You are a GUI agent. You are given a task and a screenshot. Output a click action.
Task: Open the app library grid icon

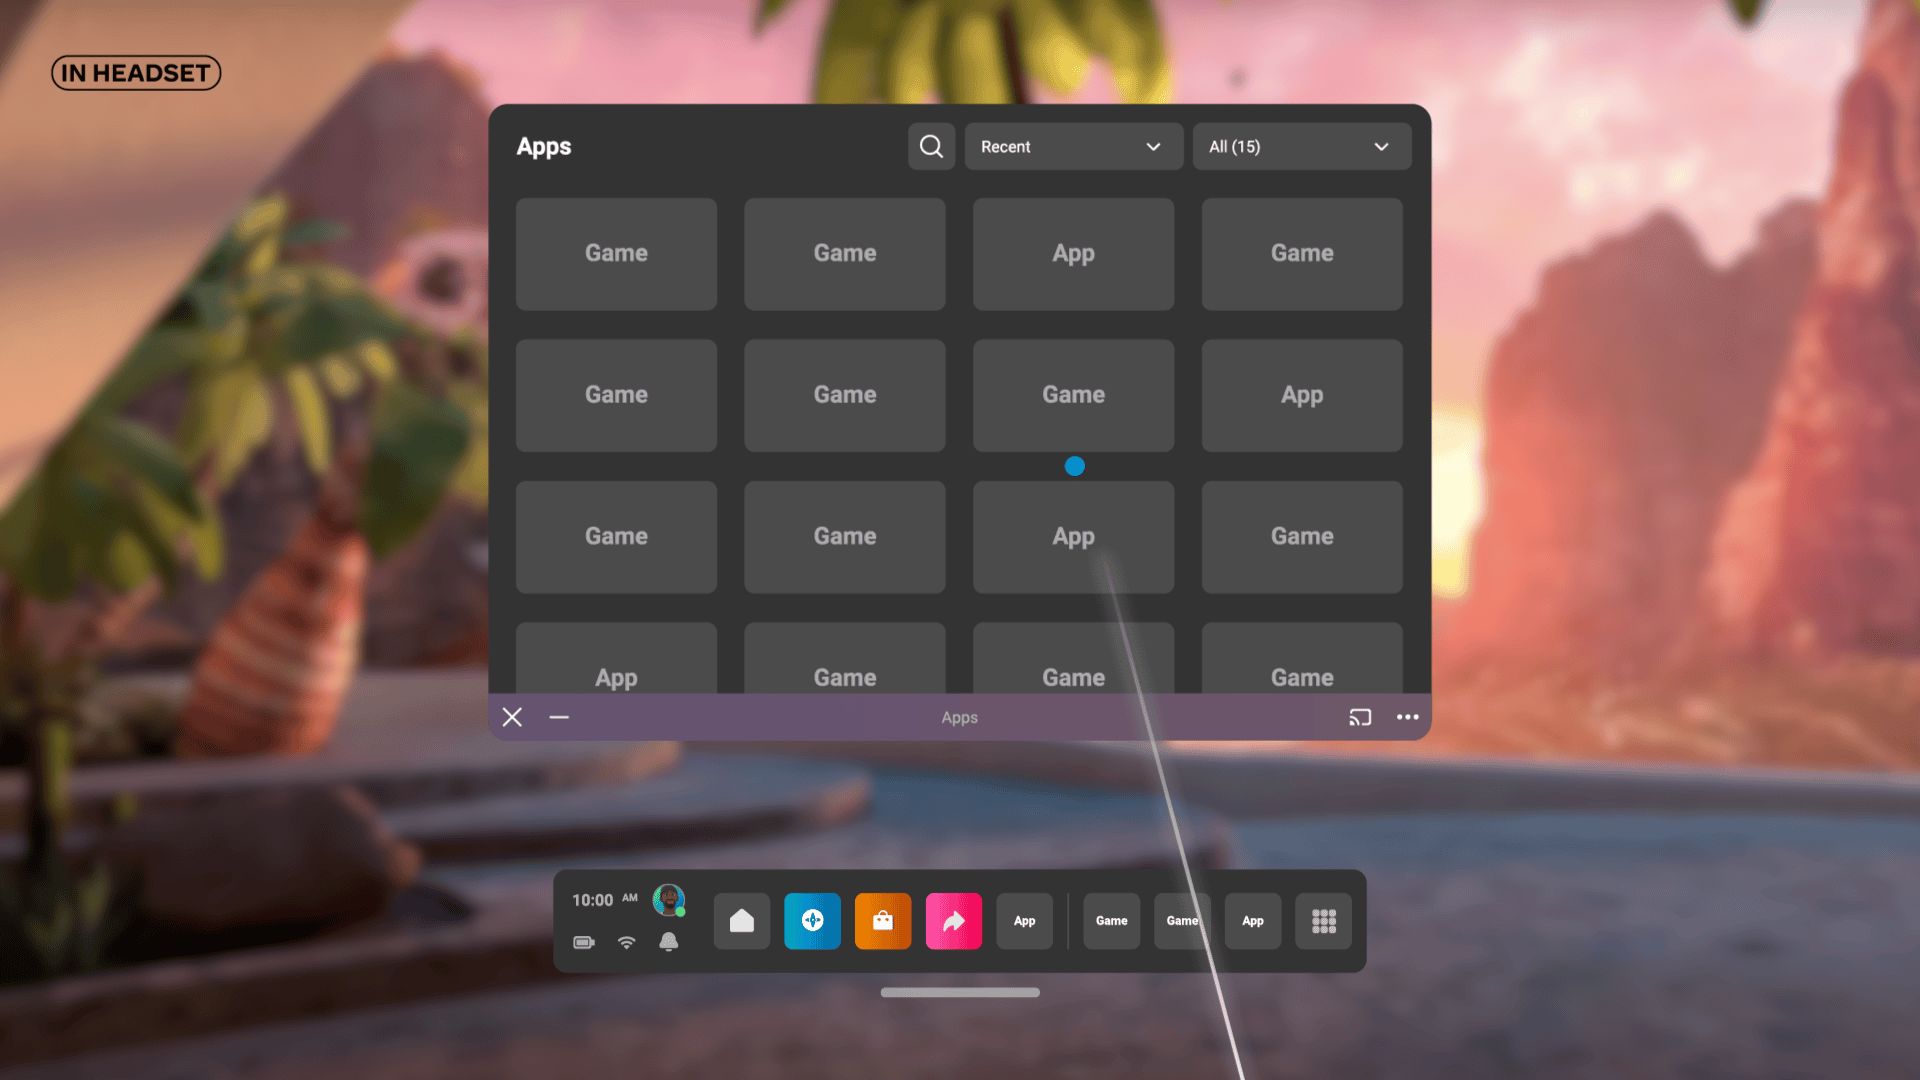pos(1323,921)
